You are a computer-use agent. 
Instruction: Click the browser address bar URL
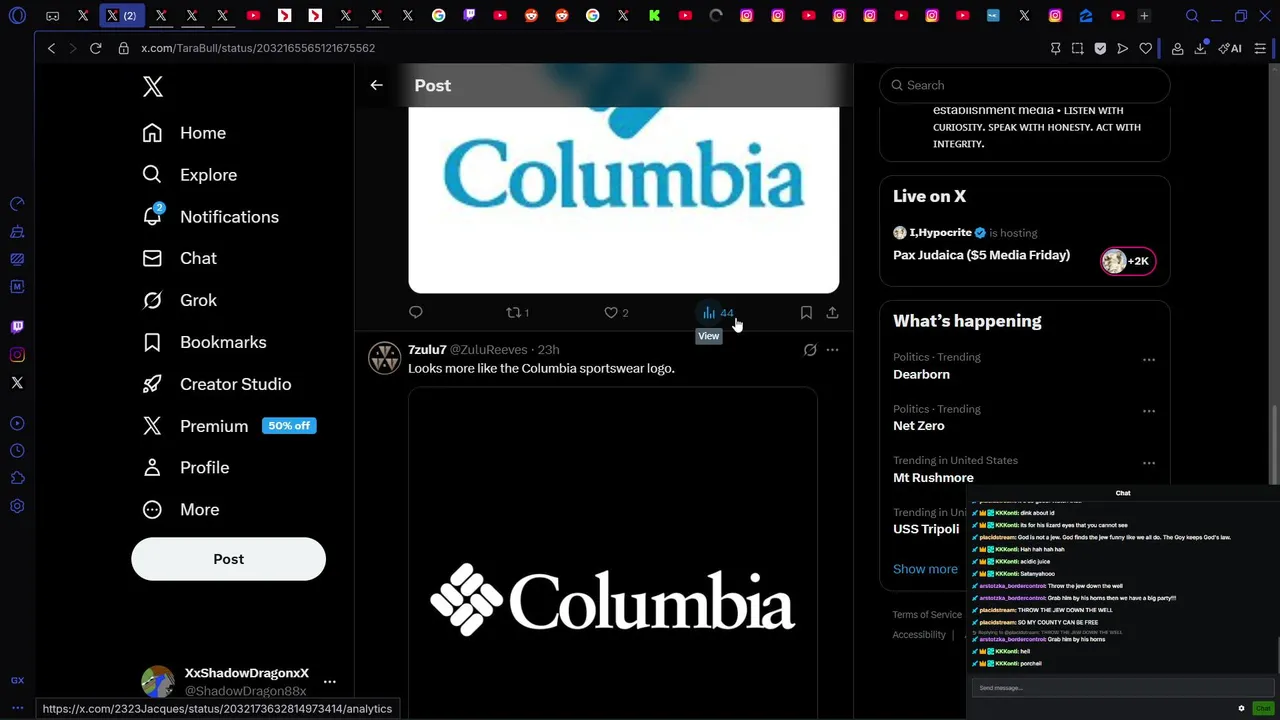258,48
